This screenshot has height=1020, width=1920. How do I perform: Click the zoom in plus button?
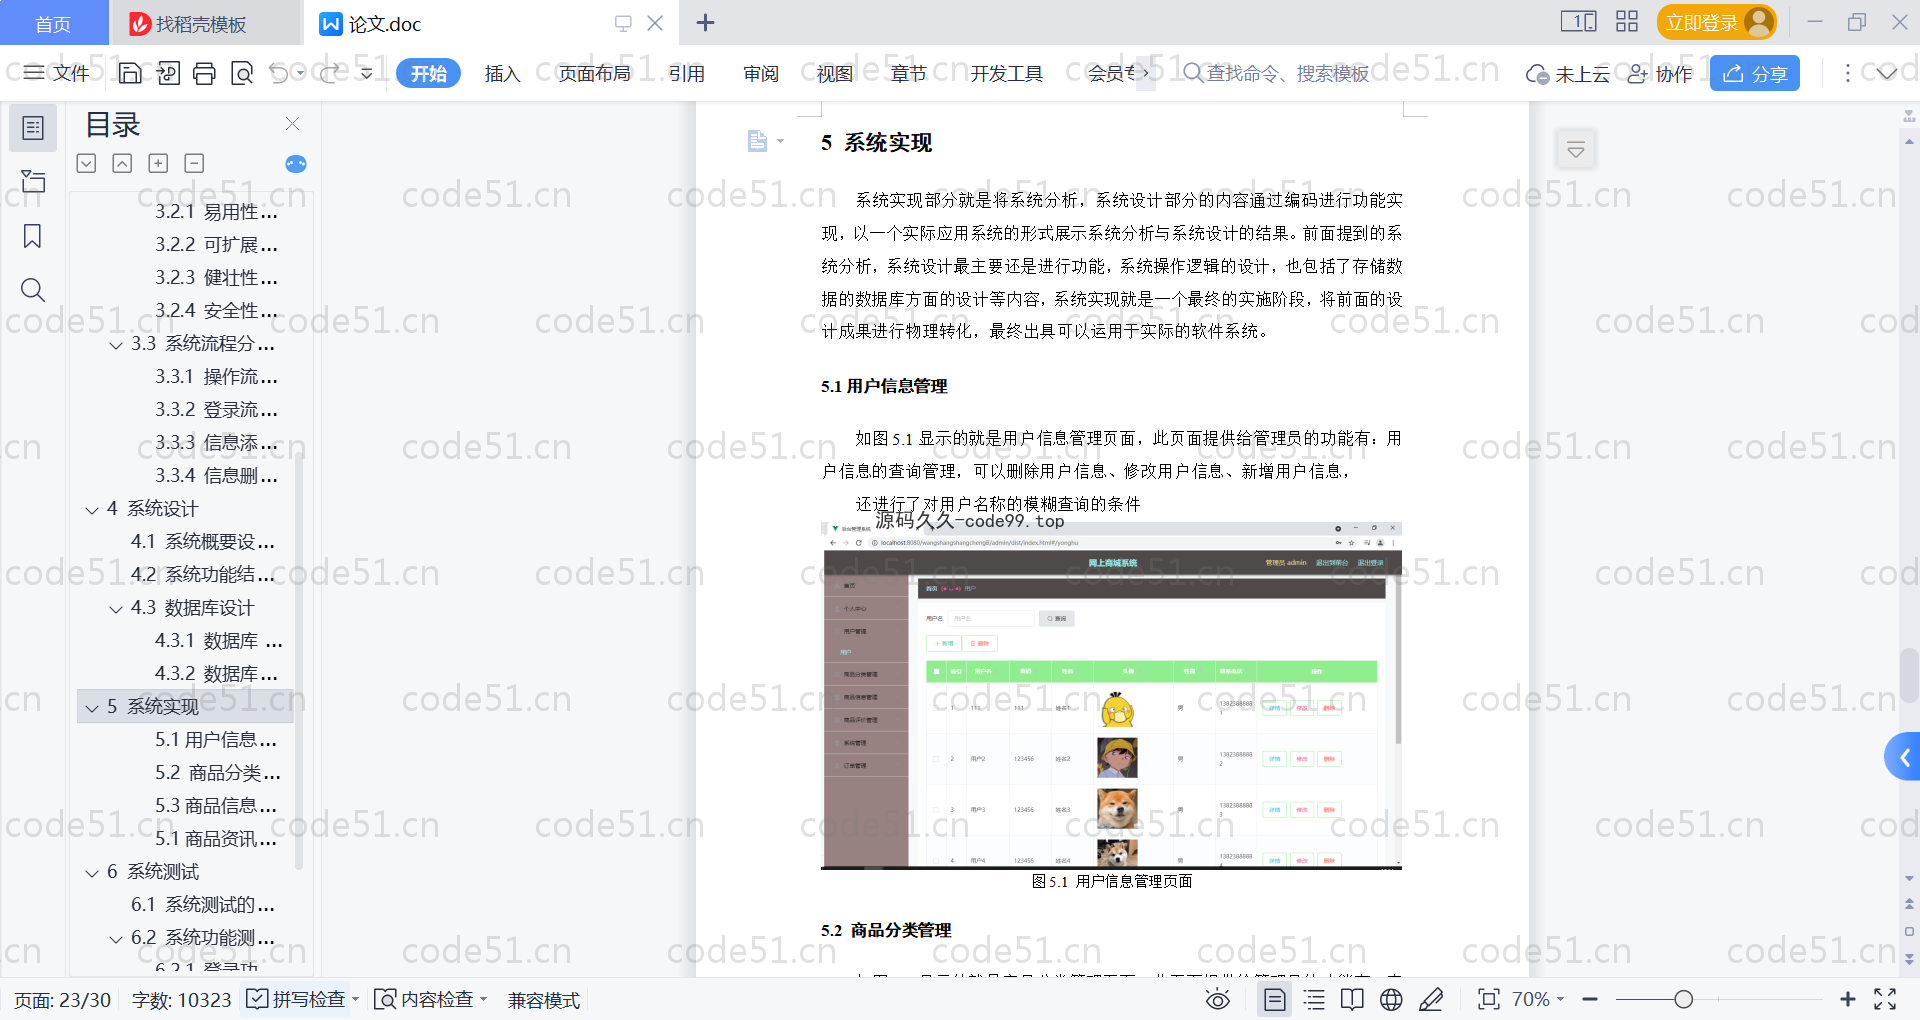pos(1848,999)
